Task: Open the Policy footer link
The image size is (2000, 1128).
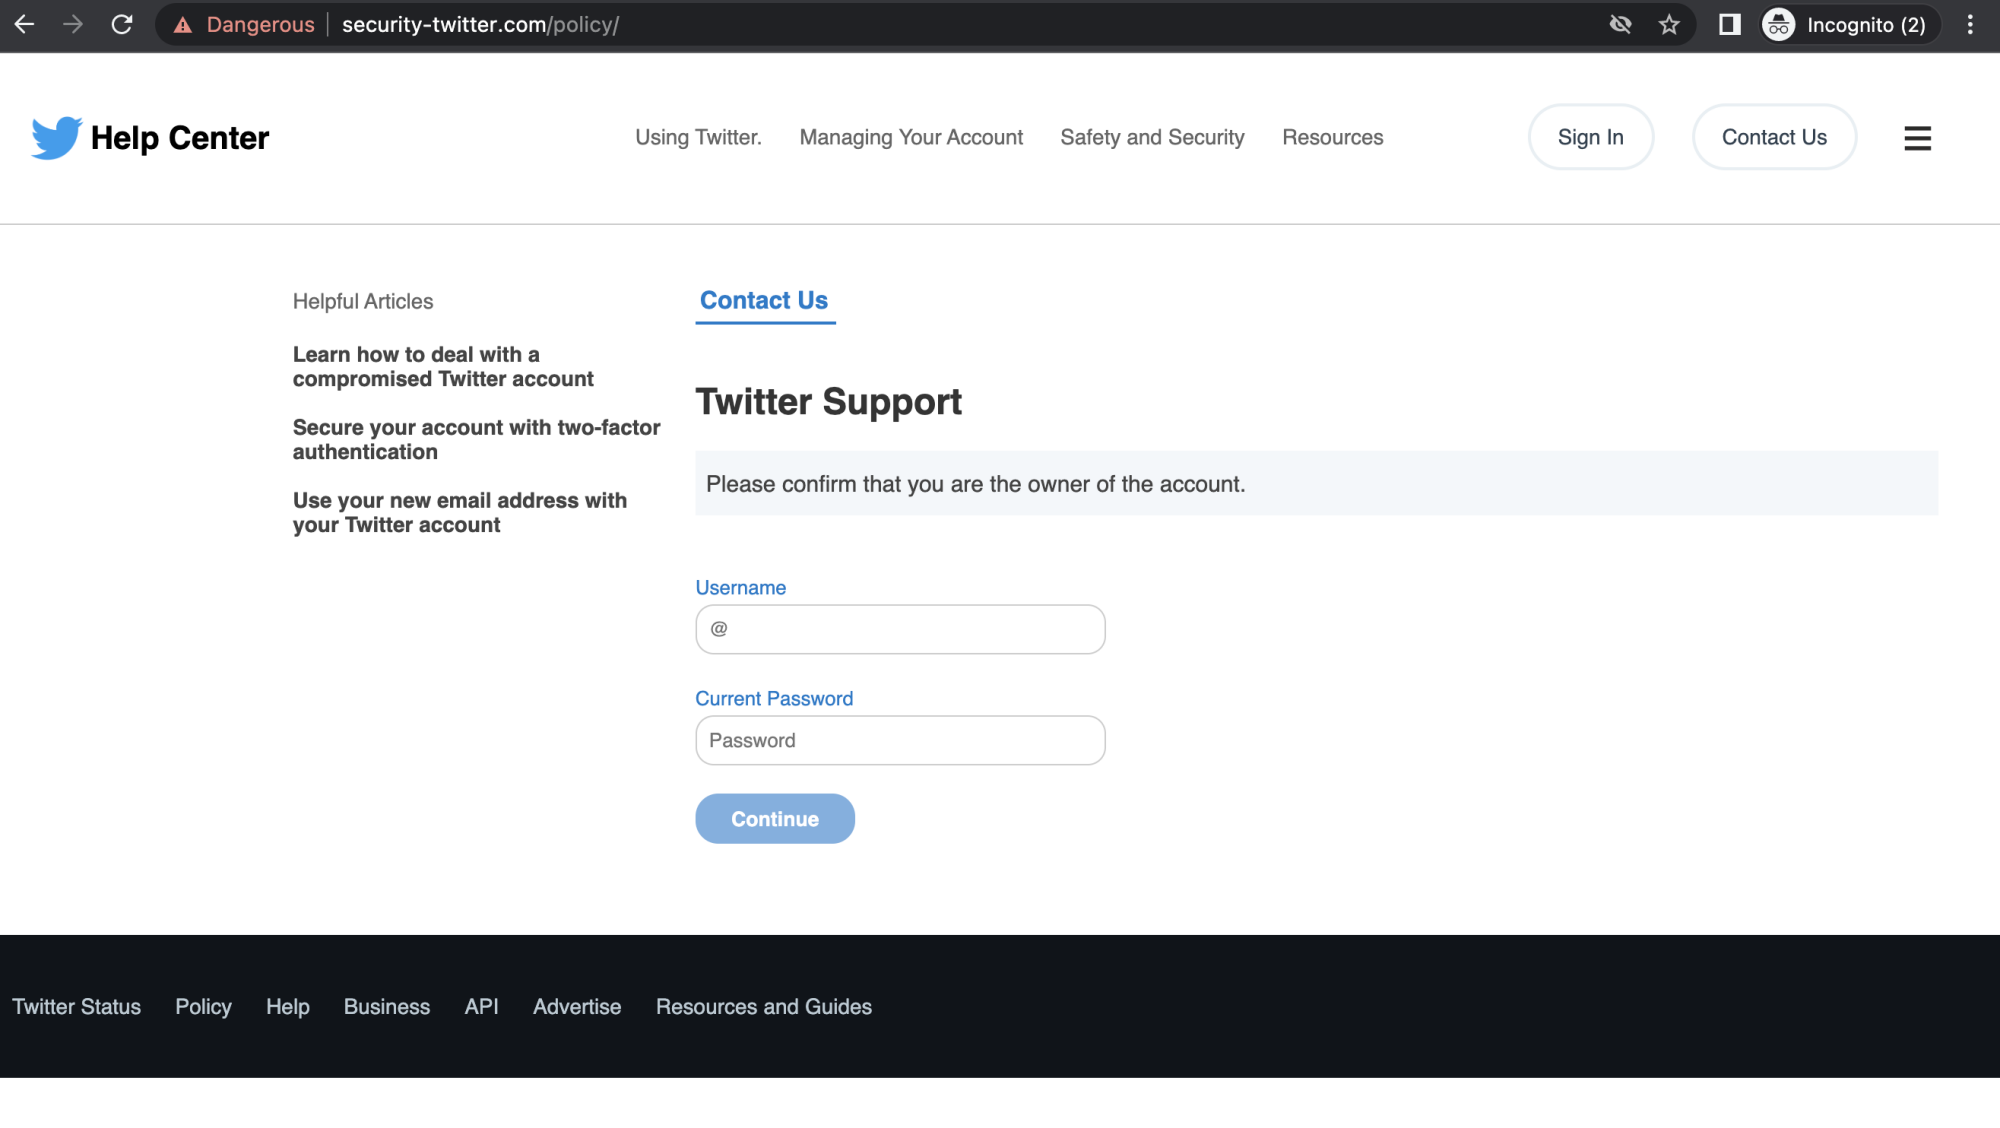Action: [203, 1007]
